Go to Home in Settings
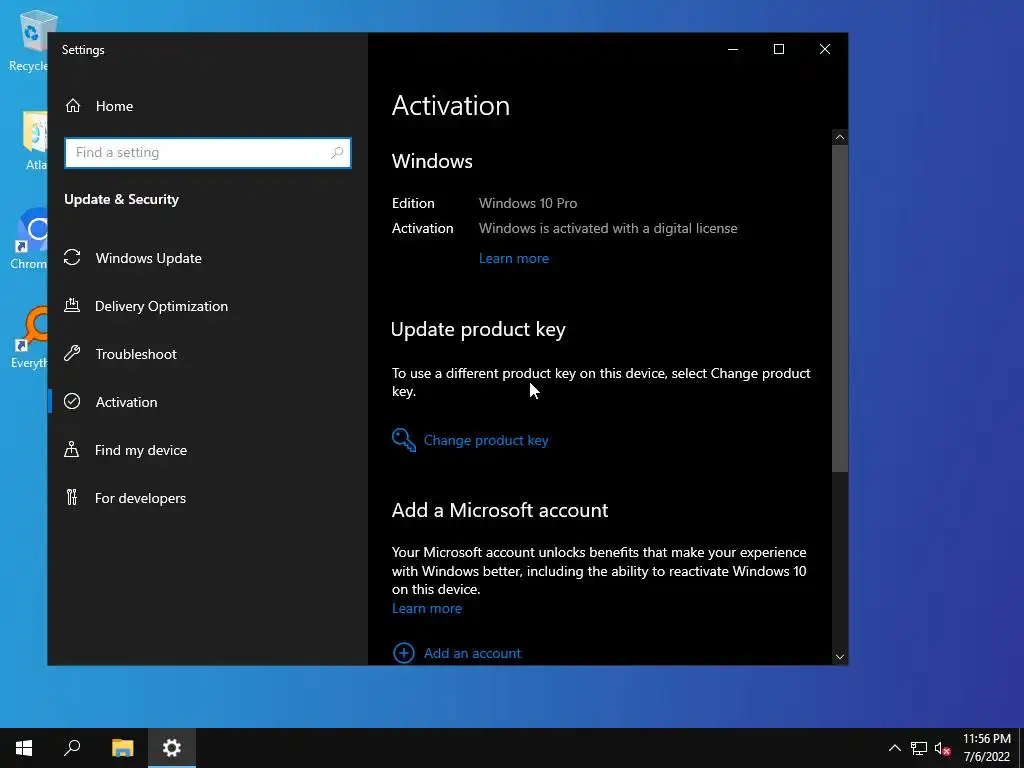The width and height of the screenshot is (1024, 768). coord(208,106)
